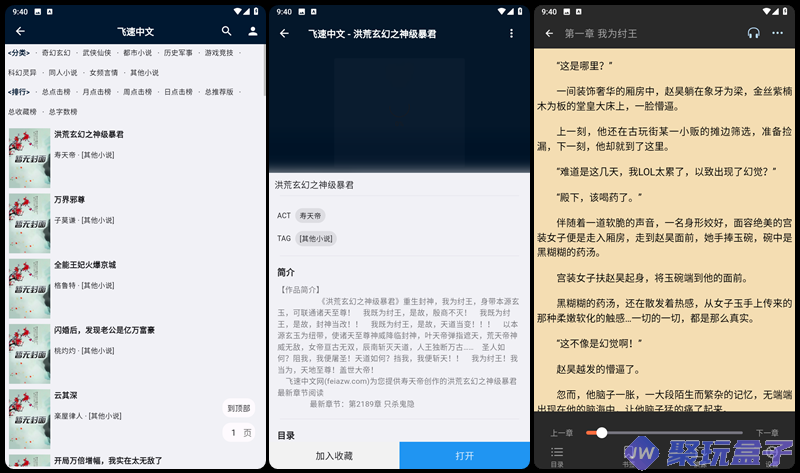Open the 总字数榜 ranking
The width and height of the screenshot is (800, 473).
(63, 112)
